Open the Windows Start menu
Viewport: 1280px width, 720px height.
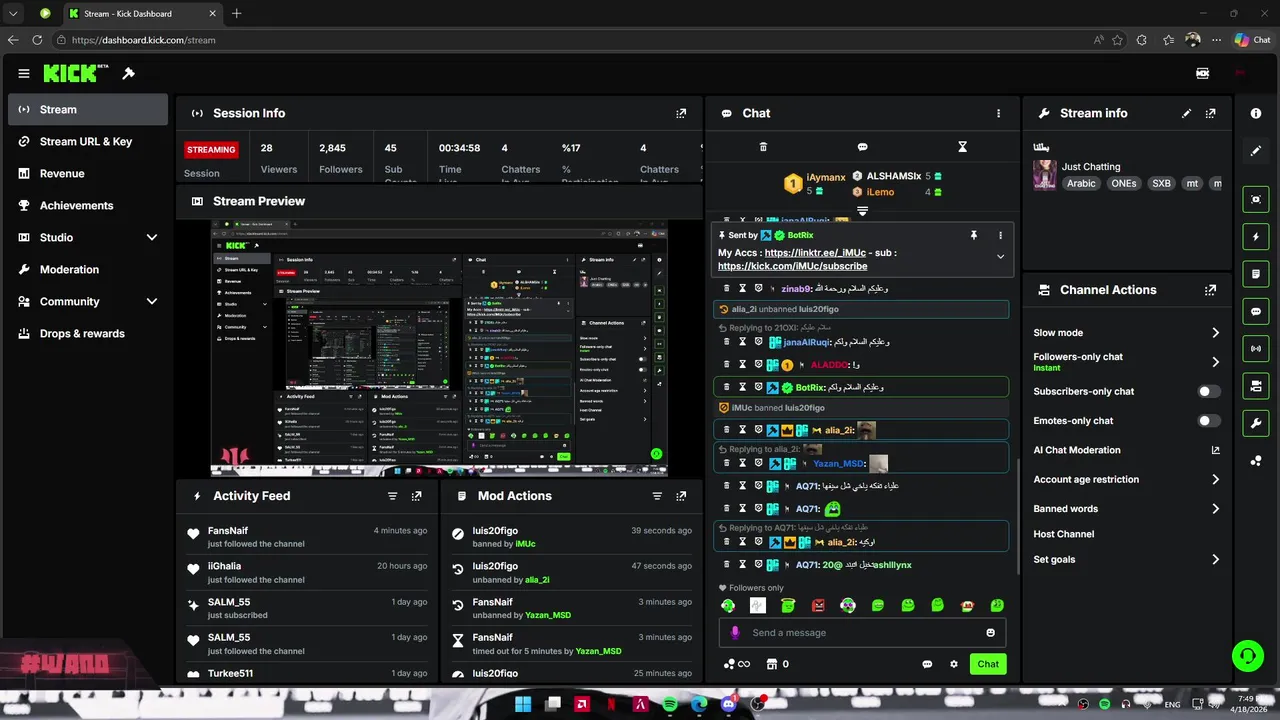point(523,705)
